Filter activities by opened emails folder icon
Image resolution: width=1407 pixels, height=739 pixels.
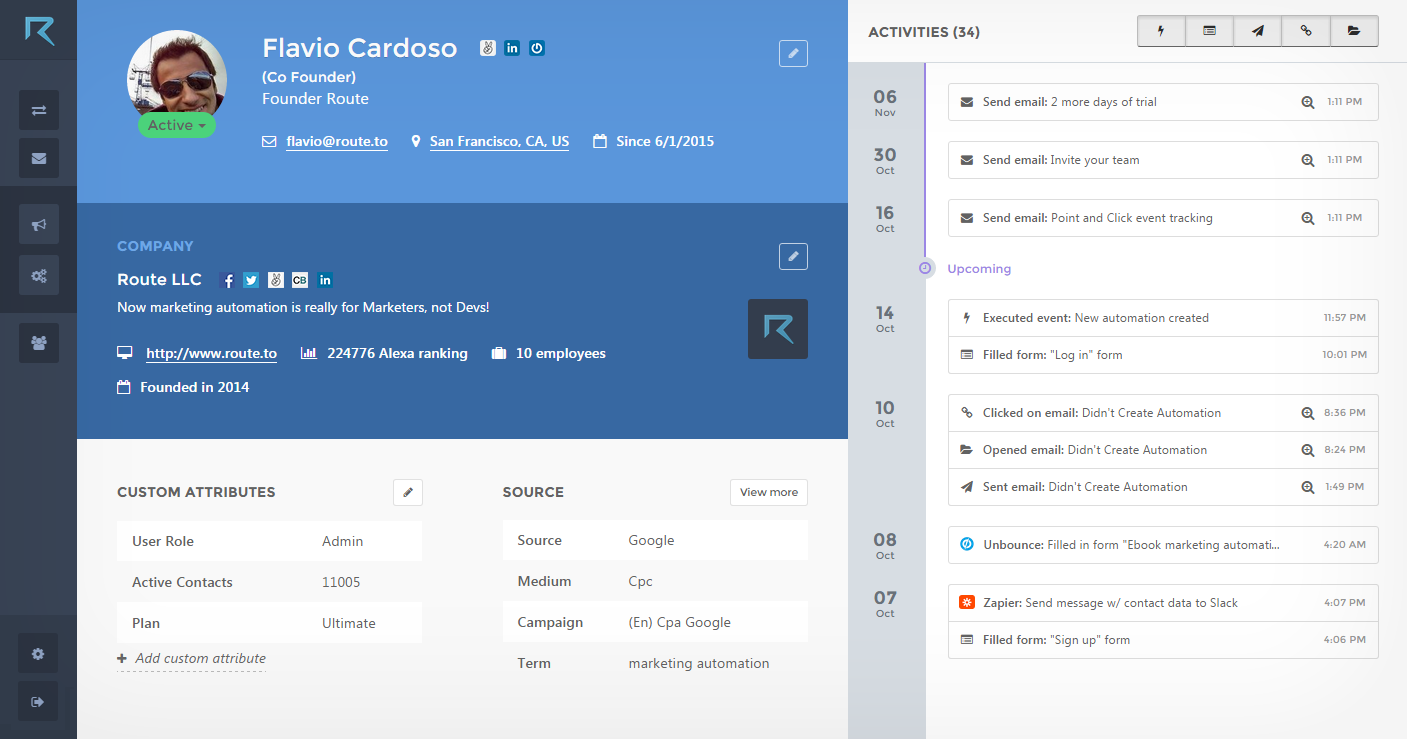[x=1354, y=31]
